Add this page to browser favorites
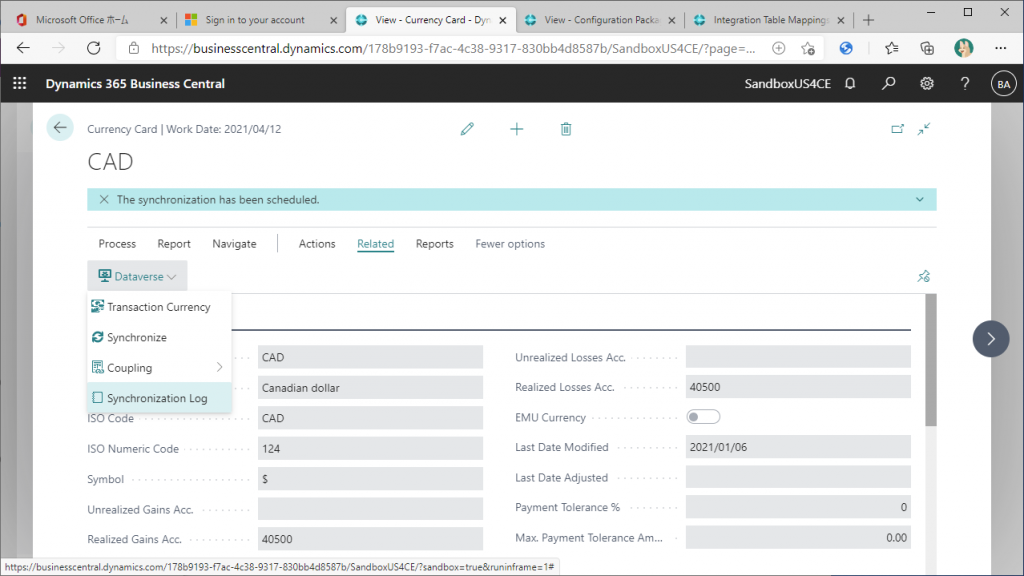 click(x=808, y=48)
